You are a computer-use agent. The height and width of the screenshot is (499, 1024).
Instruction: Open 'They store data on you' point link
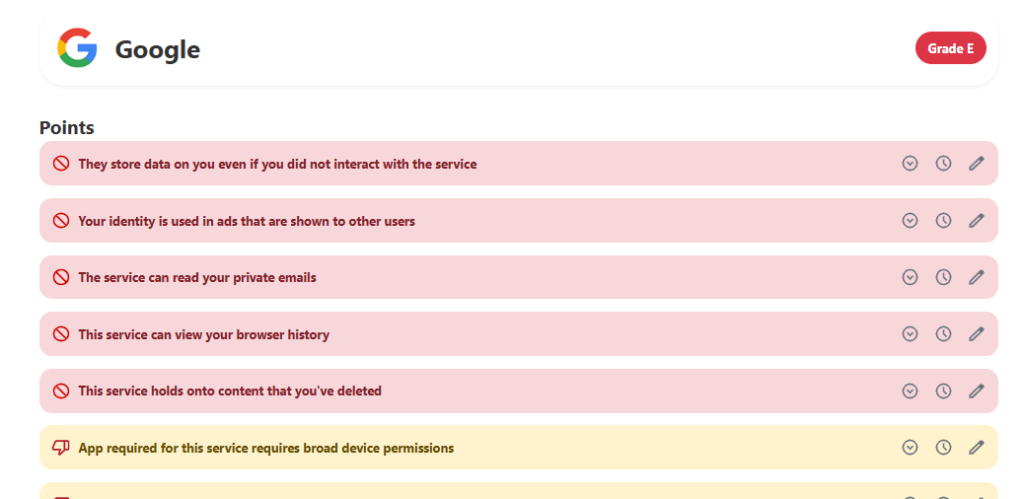277,164
